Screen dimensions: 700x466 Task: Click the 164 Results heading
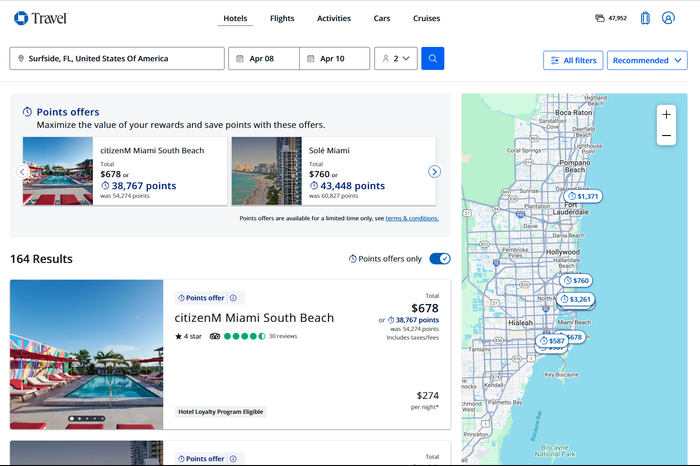(42, 259)
